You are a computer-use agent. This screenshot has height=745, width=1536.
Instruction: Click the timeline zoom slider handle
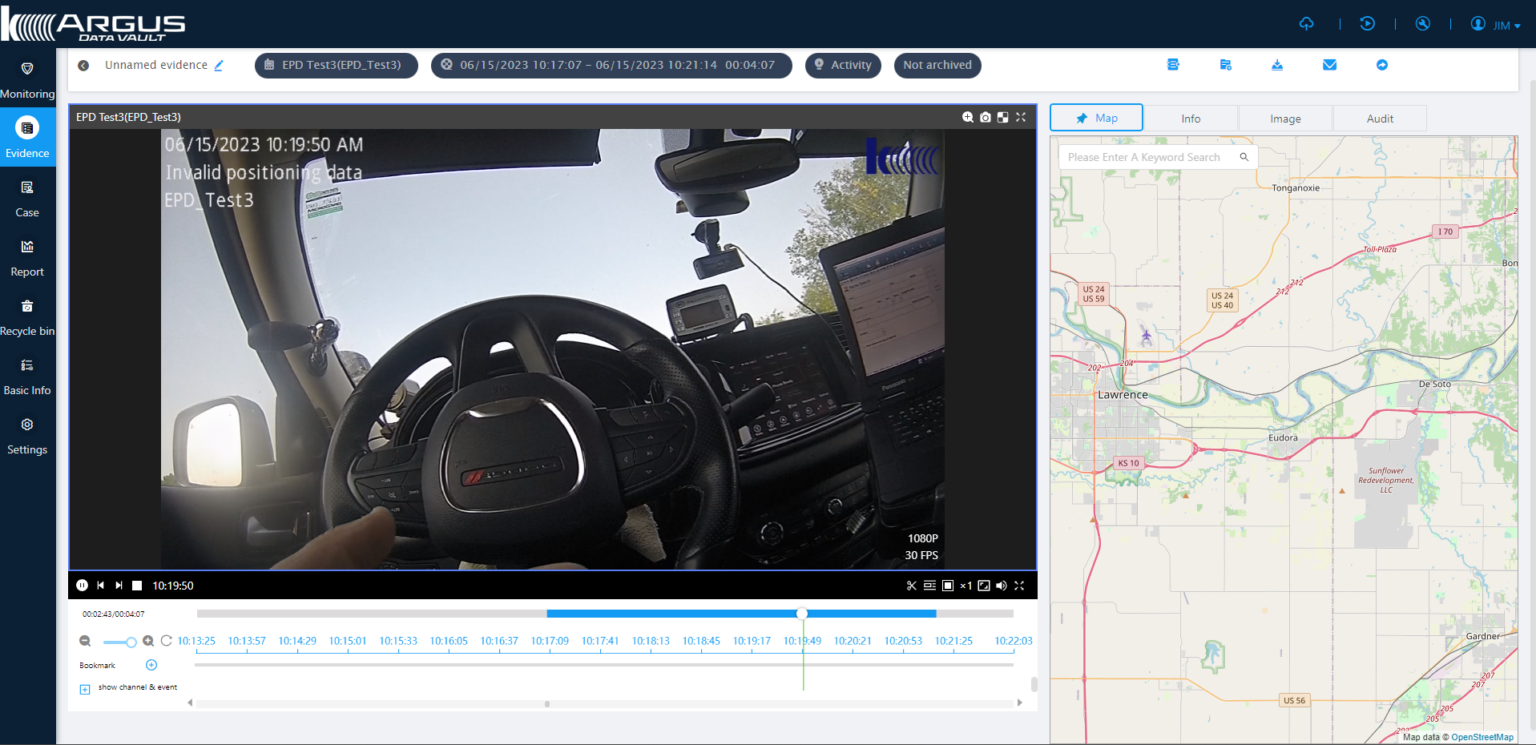click(131, 642)
